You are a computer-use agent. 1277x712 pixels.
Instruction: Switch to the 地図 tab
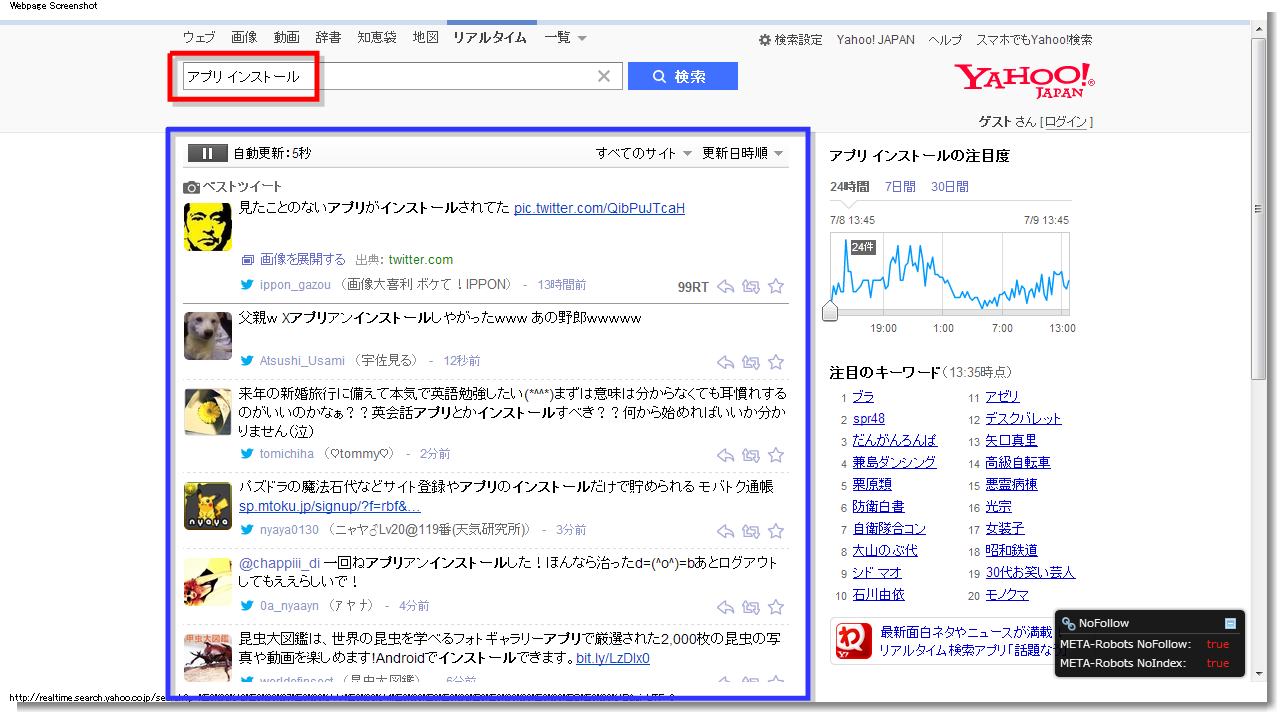point(426,37)
